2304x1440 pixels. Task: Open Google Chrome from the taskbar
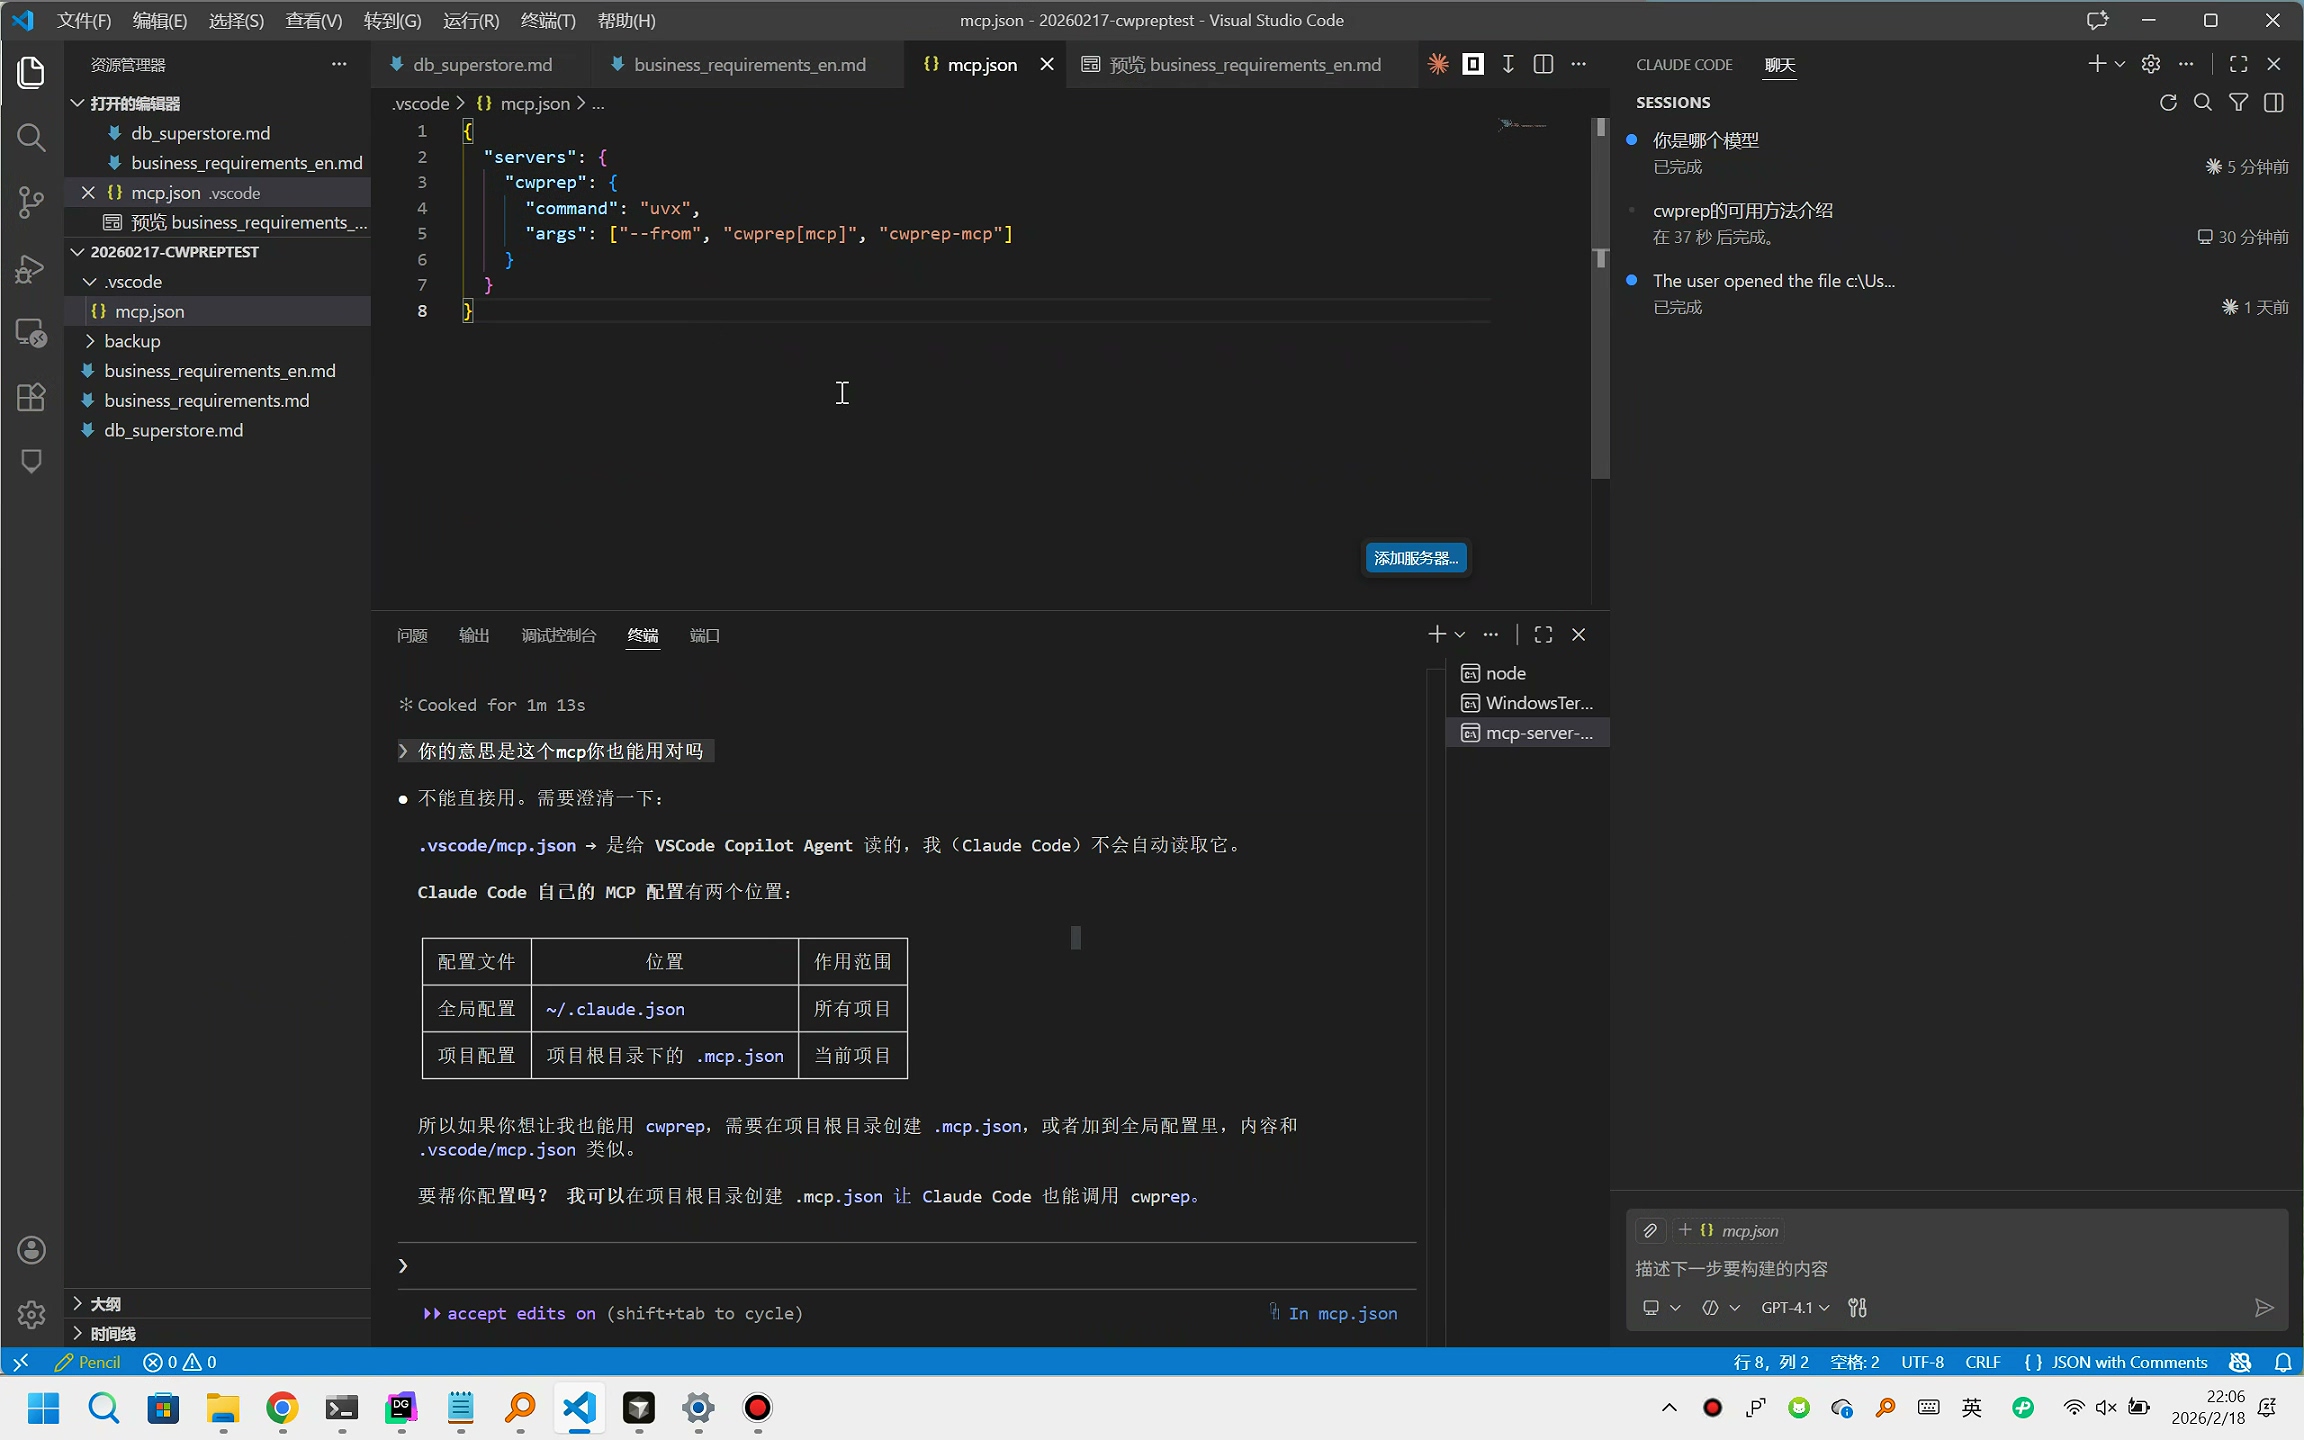point(282,1408)
